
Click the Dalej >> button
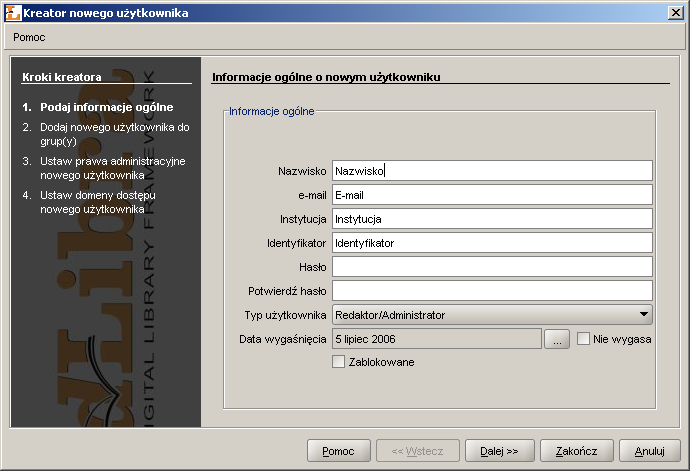point(499,451)
